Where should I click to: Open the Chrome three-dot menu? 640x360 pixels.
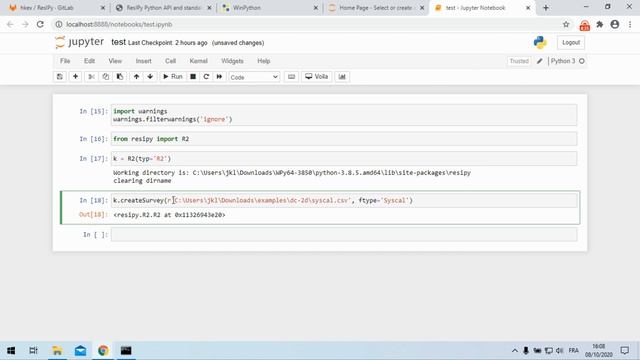[x=630, y=24]
